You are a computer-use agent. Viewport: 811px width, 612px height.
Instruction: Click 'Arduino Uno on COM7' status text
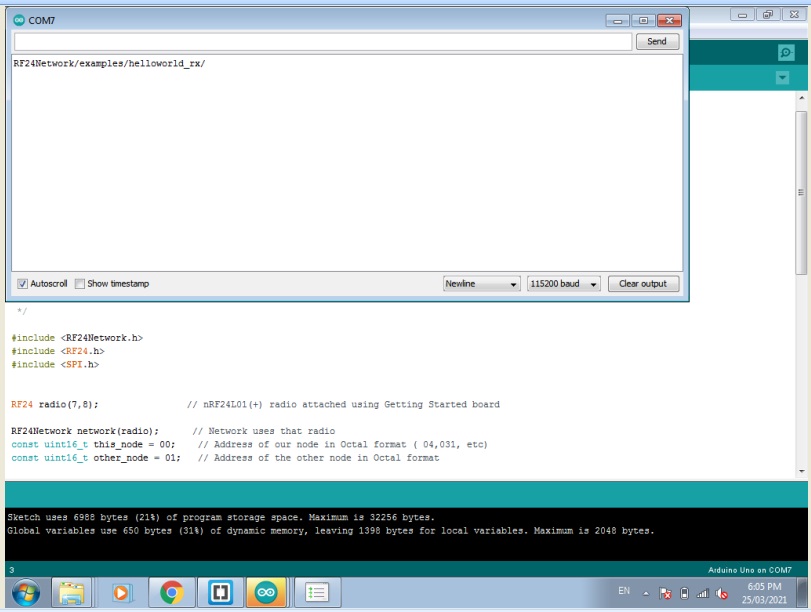(x=749, y=570)
